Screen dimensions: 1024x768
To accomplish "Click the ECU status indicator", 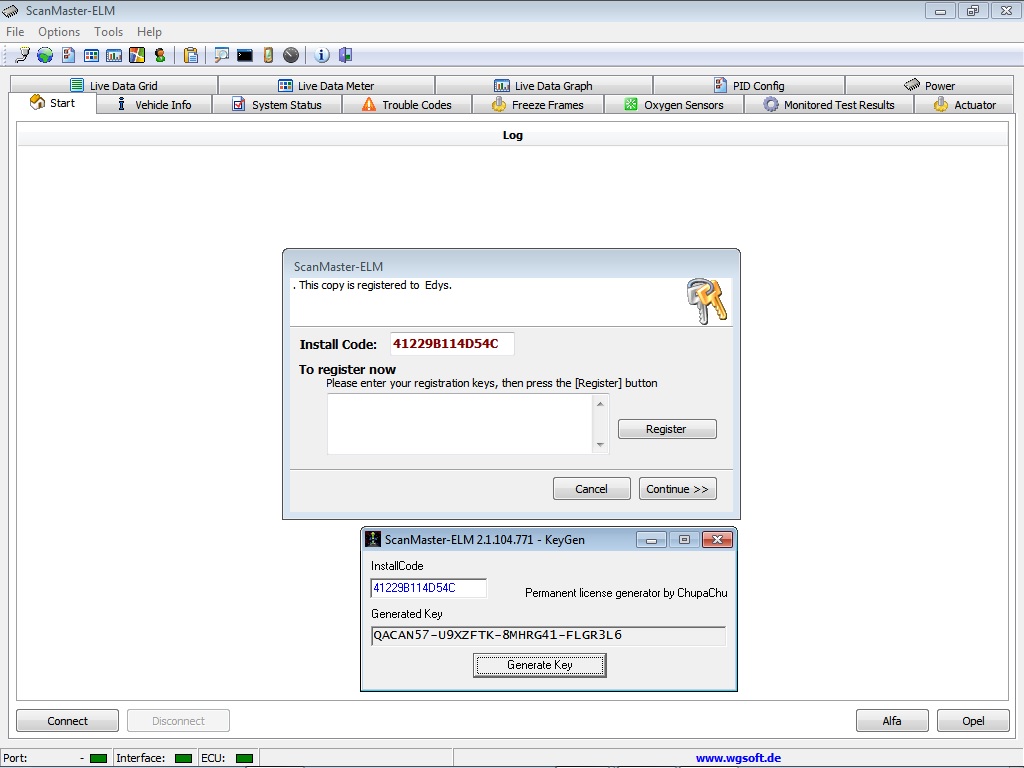I will click(x=244, y=758).
